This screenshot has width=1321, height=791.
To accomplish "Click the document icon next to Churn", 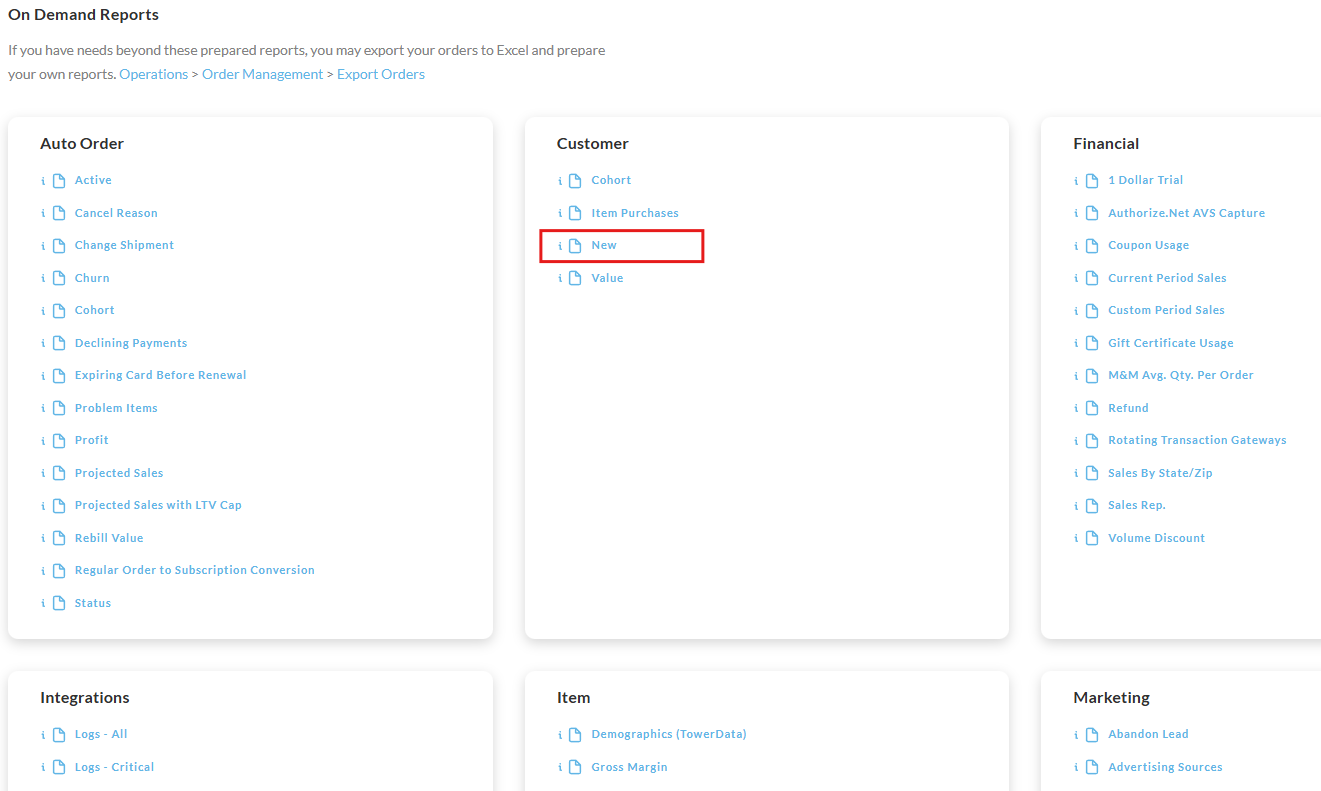I will (x=59, y=278).
